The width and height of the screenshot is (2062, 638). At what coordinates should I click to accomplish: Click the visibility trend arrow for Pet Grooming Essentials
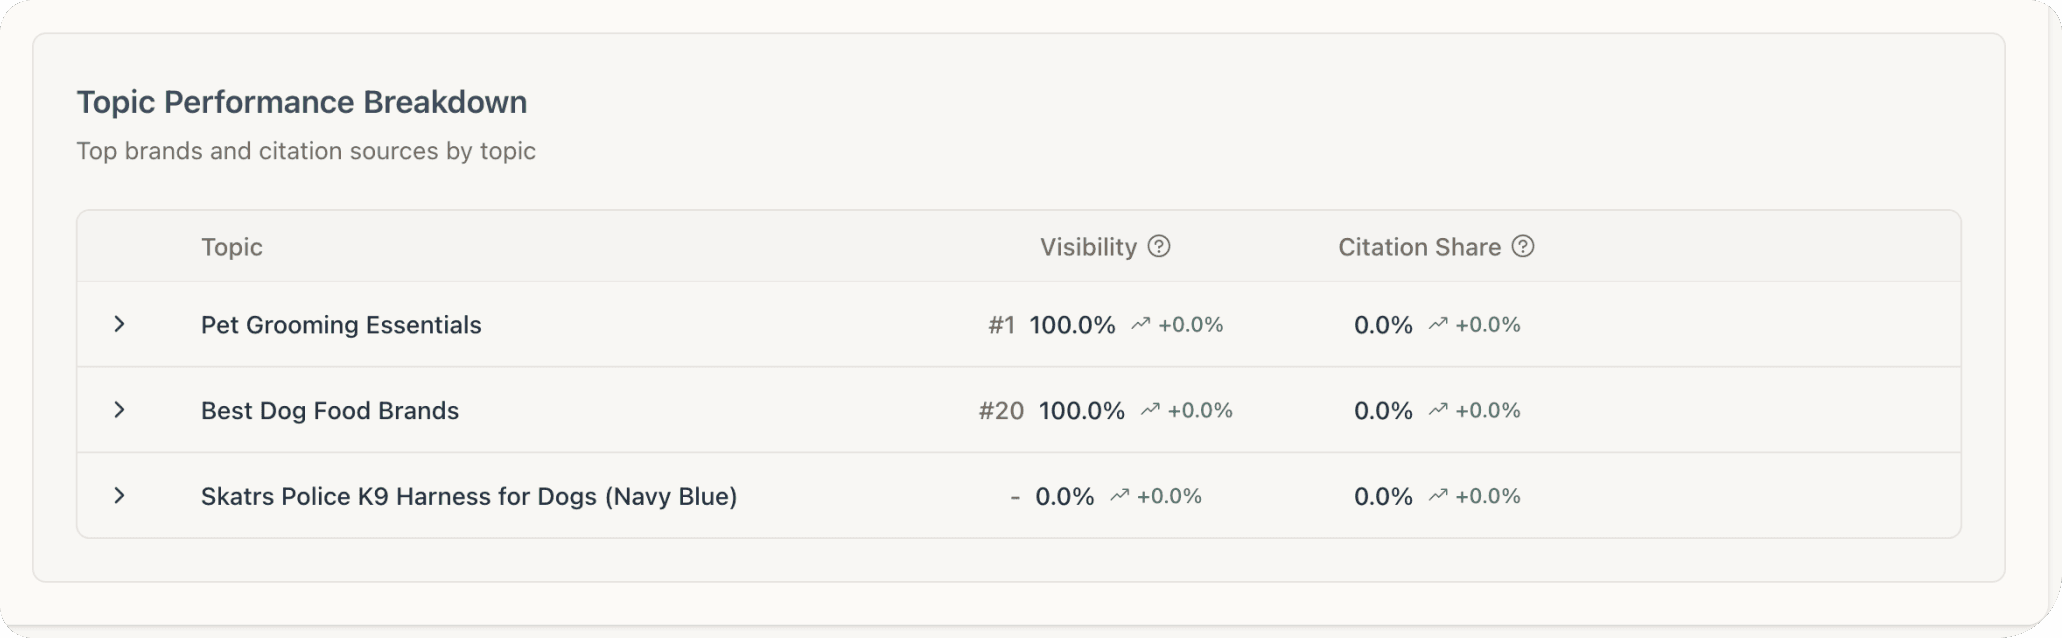(x=1140, y=324)
